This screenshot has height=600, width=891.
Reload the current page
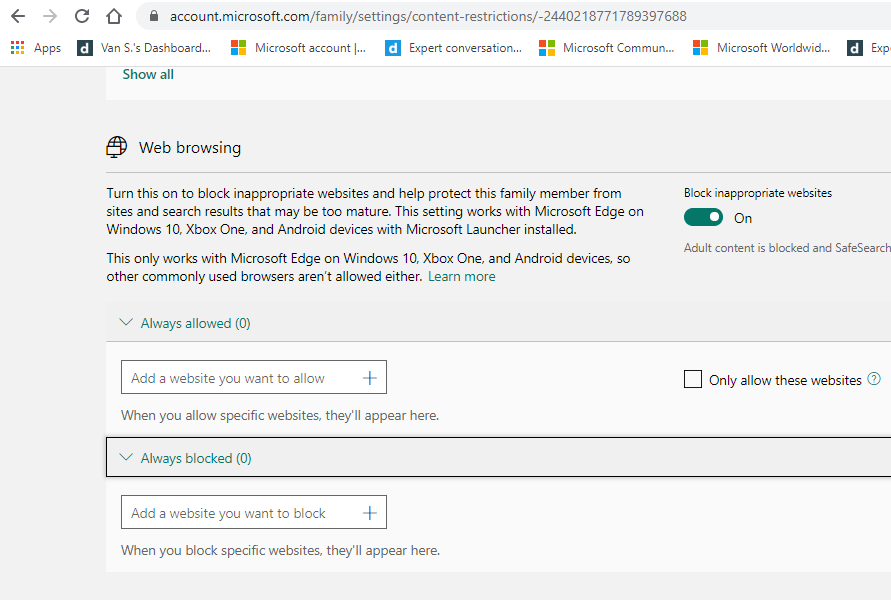click(82, 16)
